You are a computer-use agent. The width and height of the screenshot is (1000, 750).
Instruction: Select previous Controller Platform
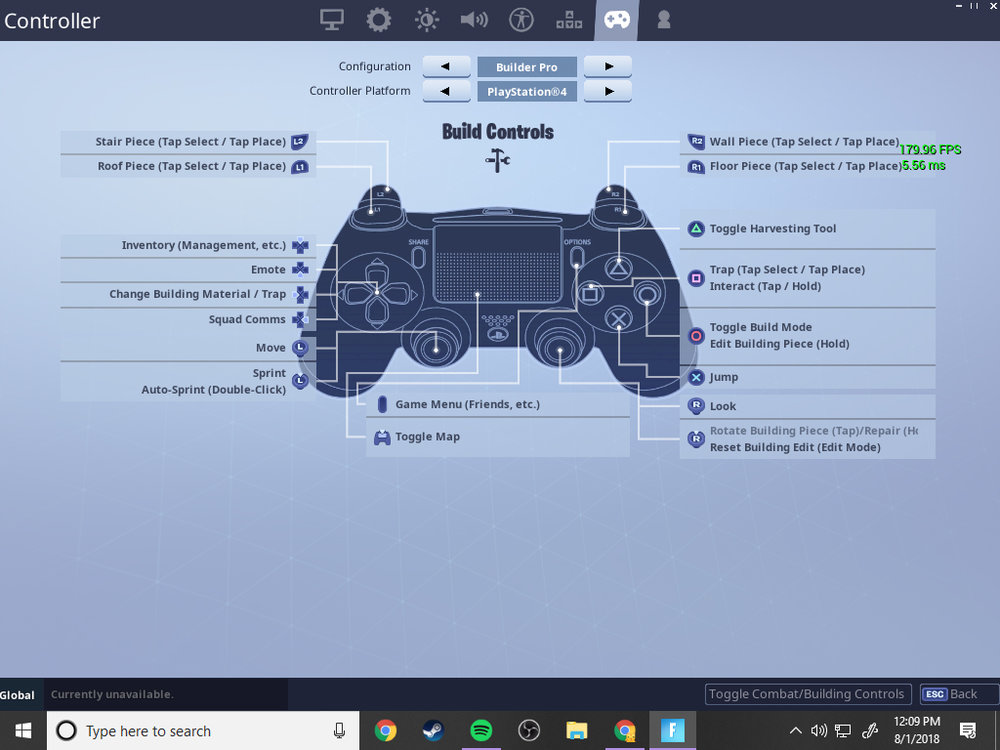click(446, 91)
